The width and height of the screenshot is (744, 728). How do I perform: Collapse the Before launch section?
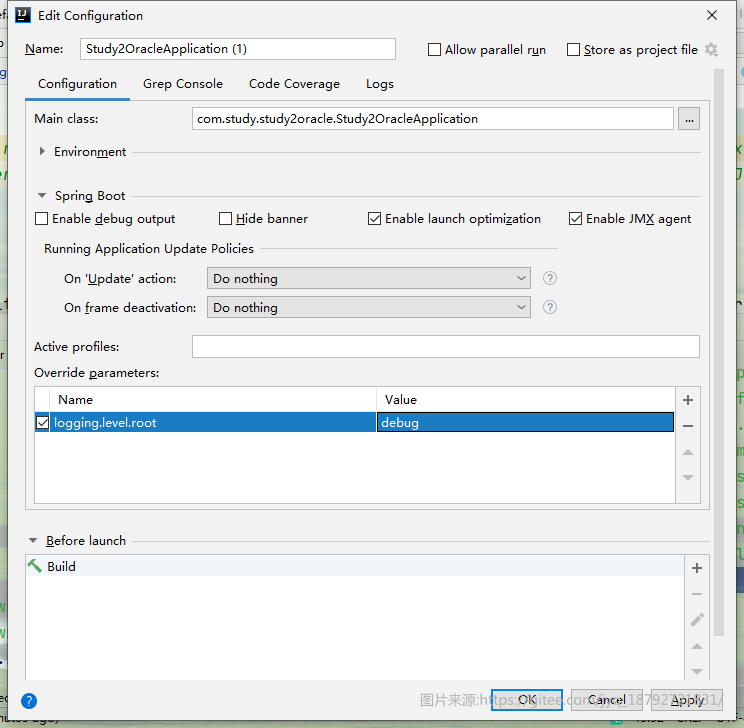(x=33, y=541)
